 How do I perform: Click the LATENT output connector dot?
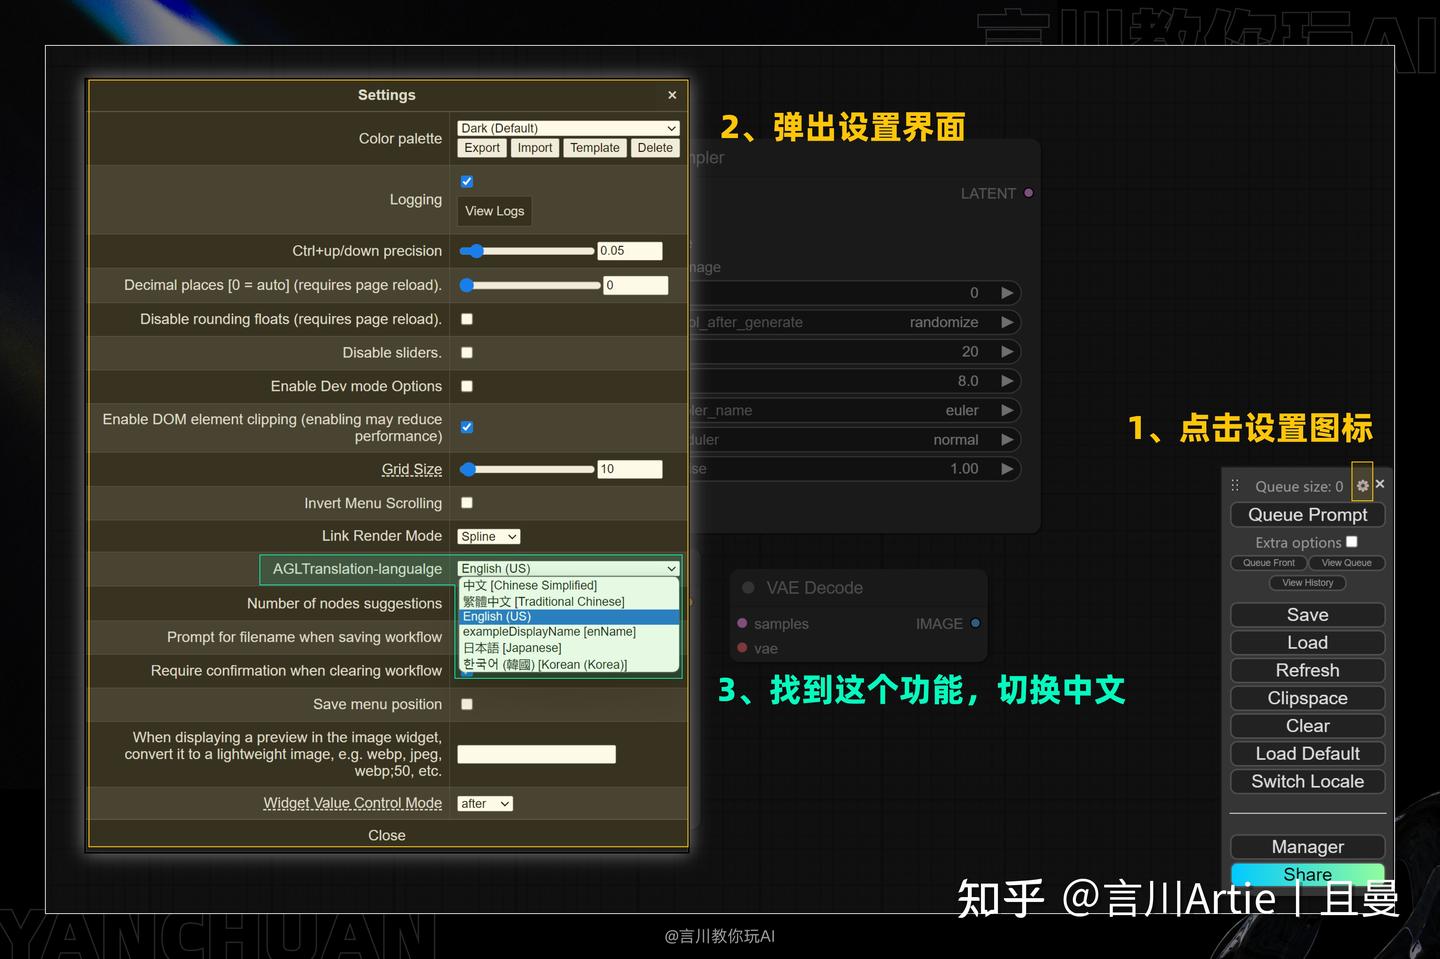pos(1028,193)
